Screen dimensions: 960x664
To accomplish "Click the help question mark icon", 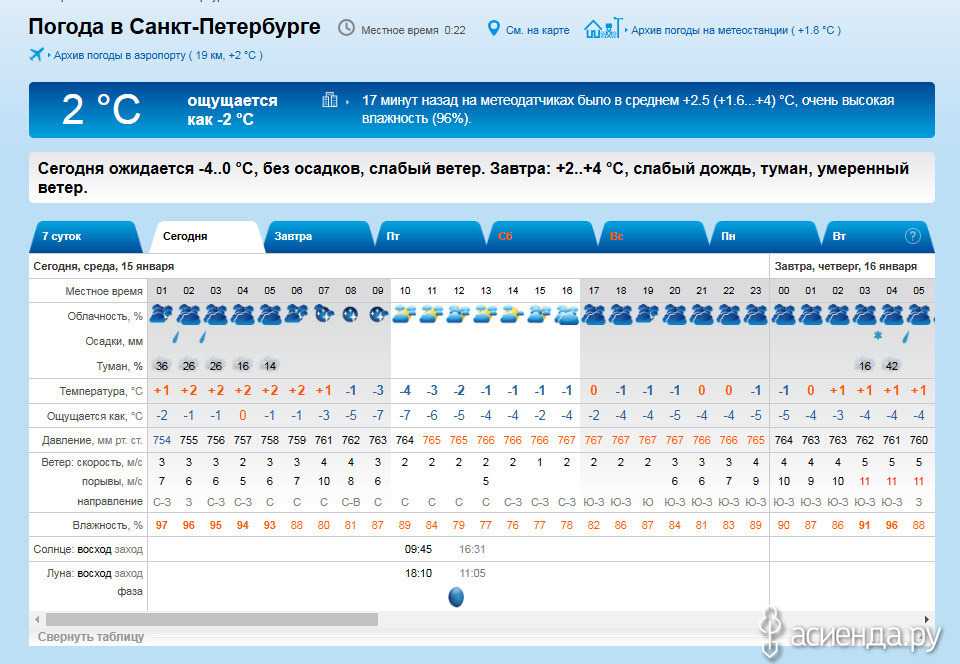I will tap(912, 236).
